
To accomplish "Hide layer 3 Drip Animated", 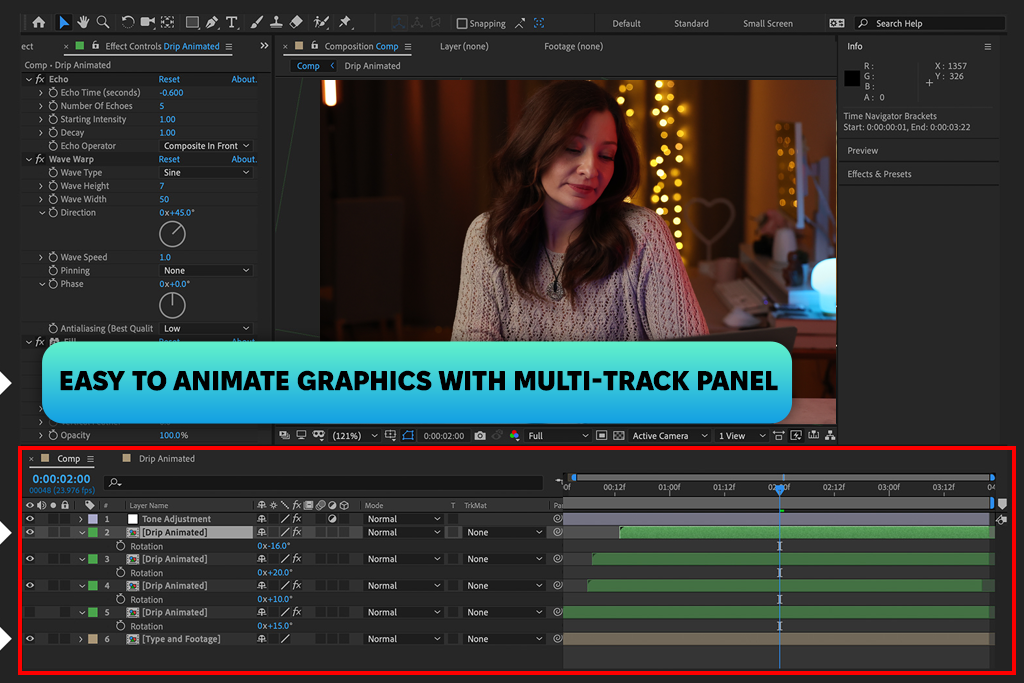I will click(29, 559).
